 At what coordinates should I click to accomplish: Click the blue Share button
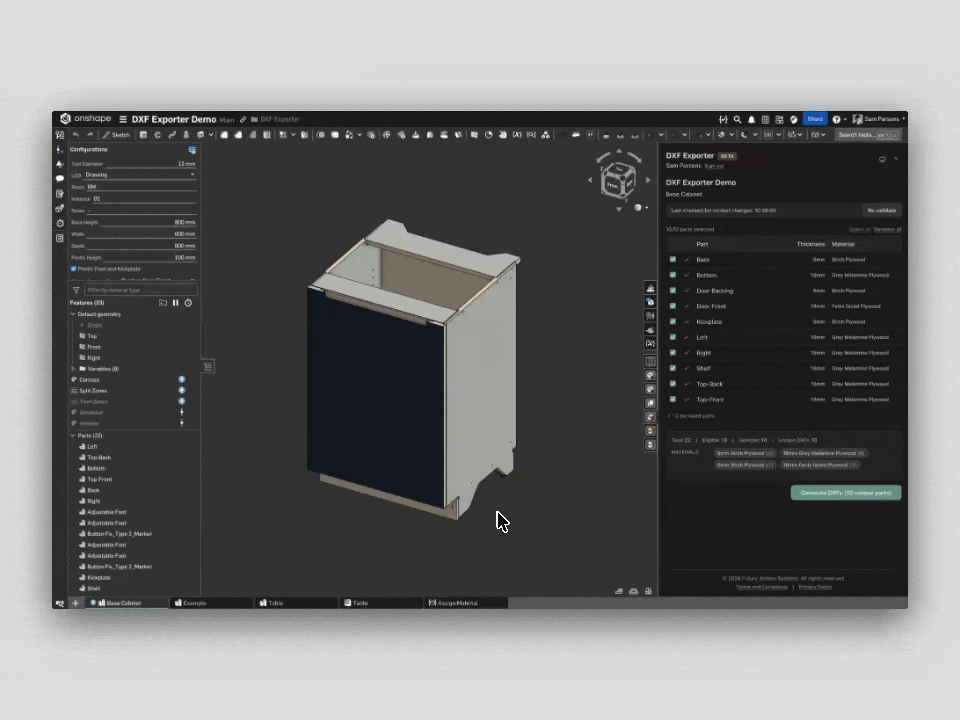point(815,119)
